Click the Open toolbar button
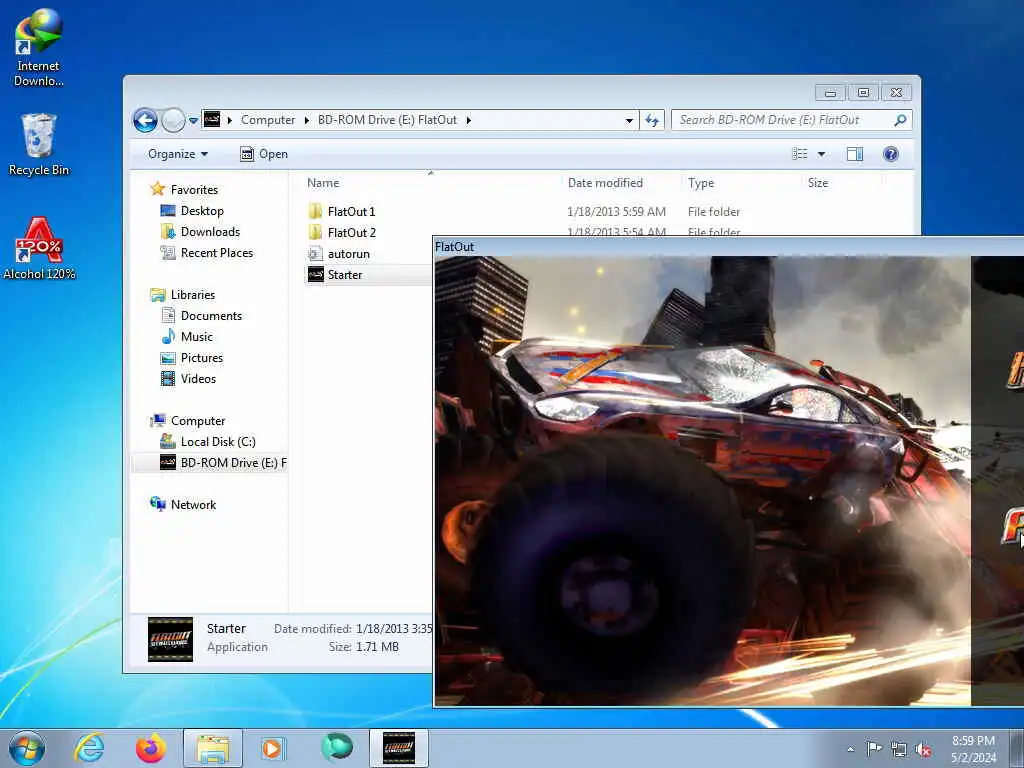The width and height of the screenshot is (1024, 768). pos(264,154)
